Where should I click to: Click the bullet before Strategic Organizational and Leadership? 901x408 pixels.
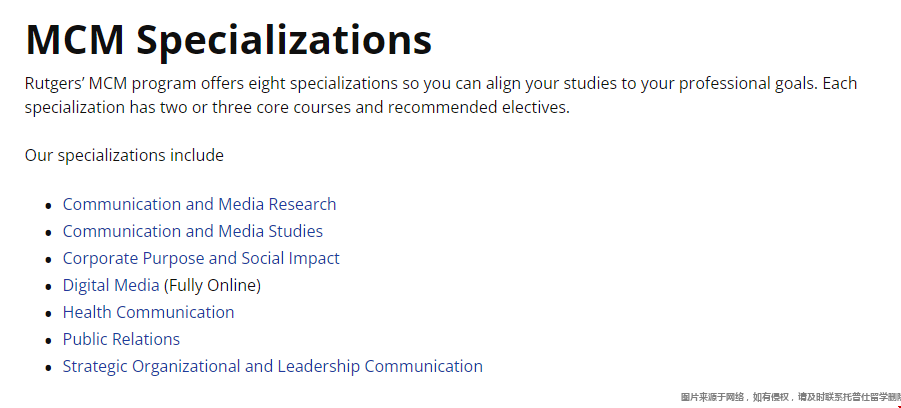click(x=49, y=368)
